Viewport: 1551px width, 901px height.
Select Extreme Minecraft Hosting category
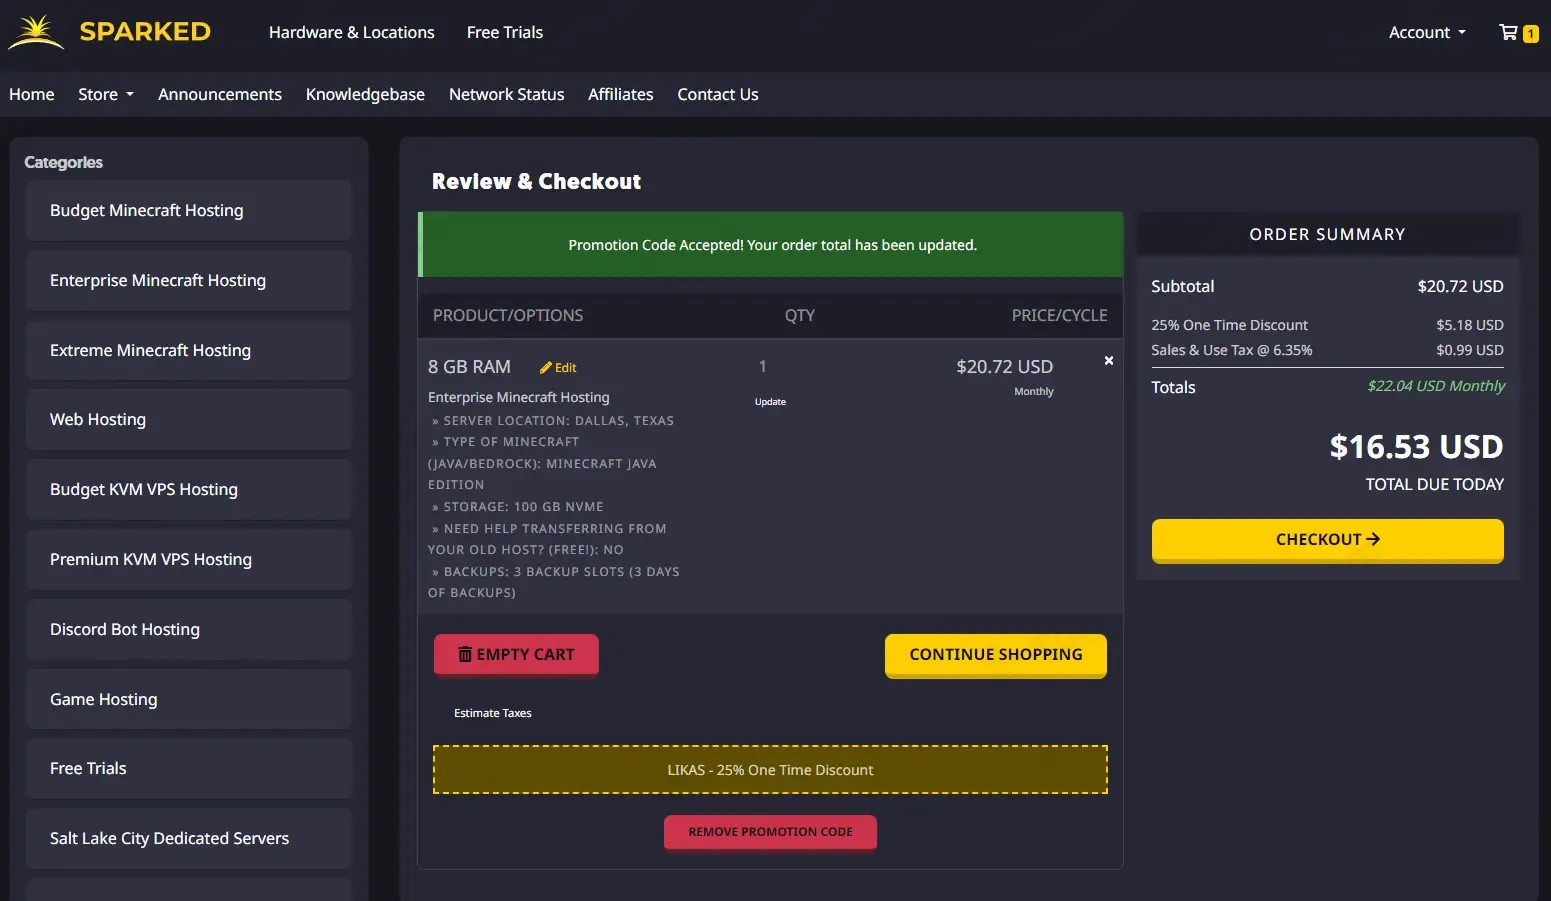point(189,350)
